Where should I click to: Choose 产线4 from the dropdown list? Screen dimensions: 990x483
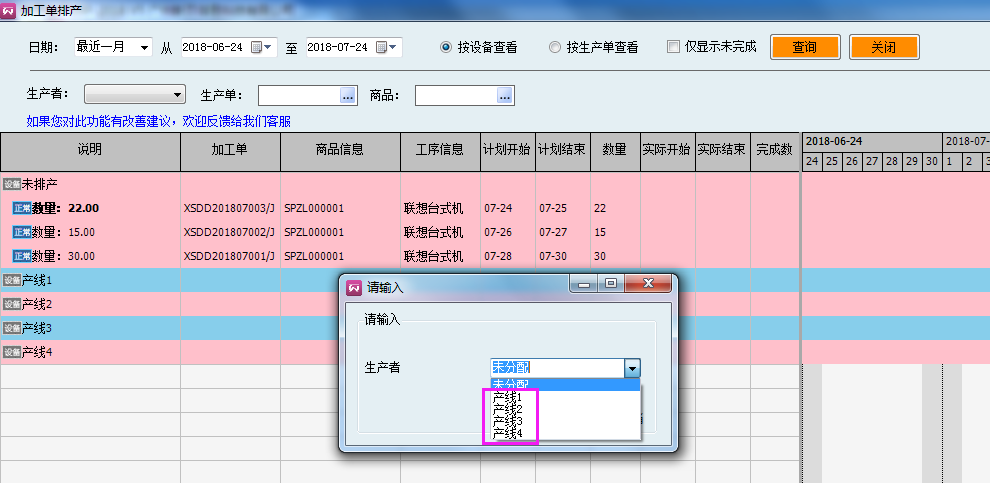(x=509, y=433)
